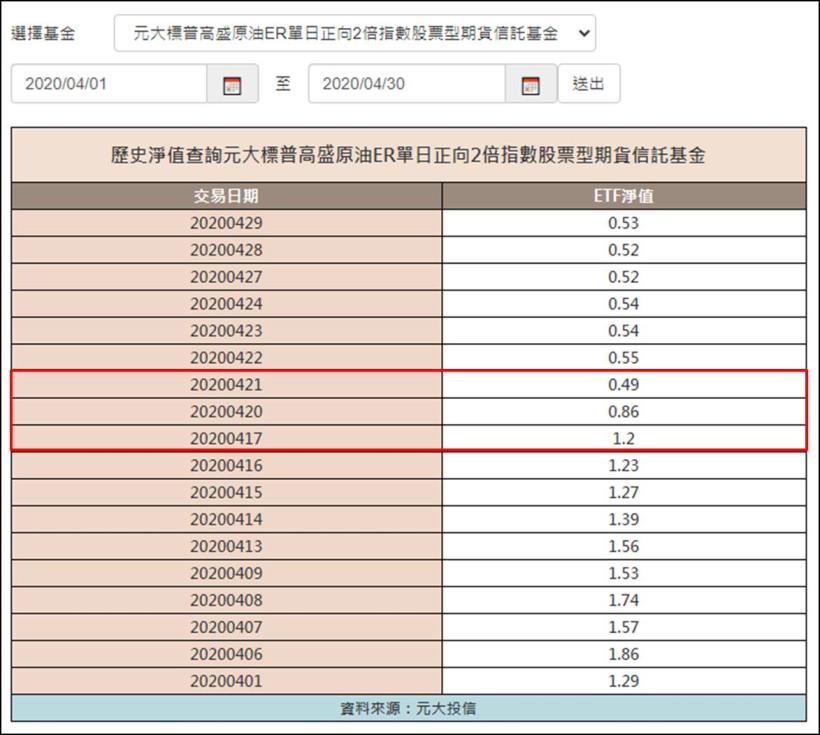
Task: Select the date cell 20200409
Action: pos(226,573)
